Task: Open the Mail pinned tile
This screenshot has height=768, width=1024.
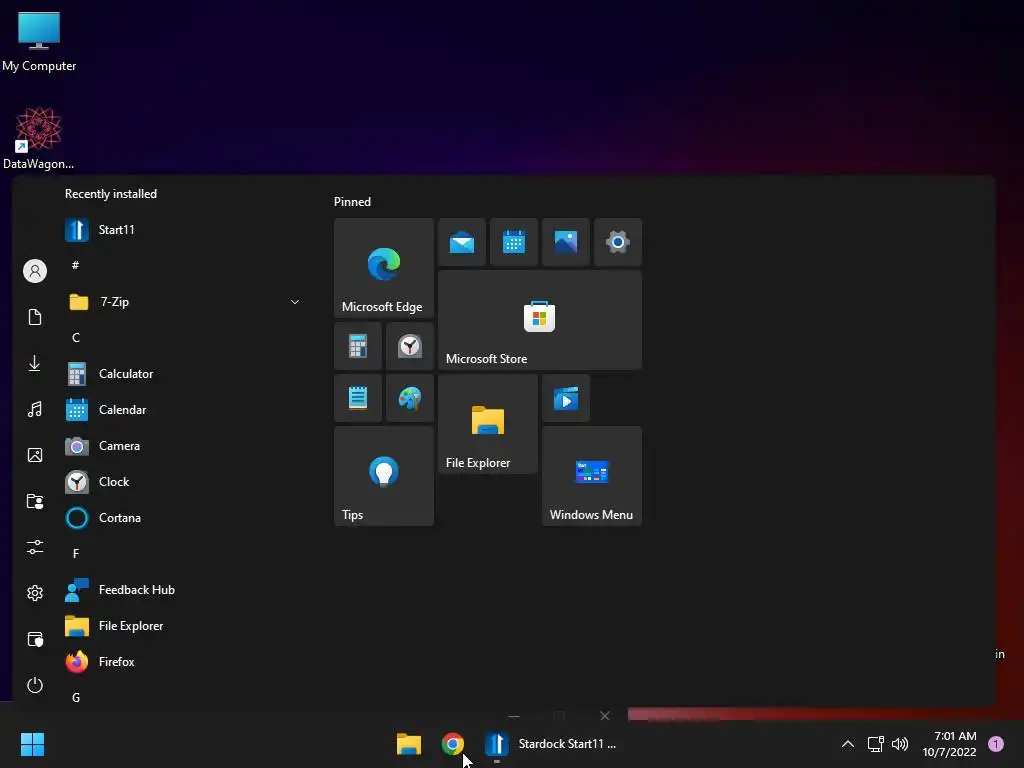Action: (x=462, y=242)
